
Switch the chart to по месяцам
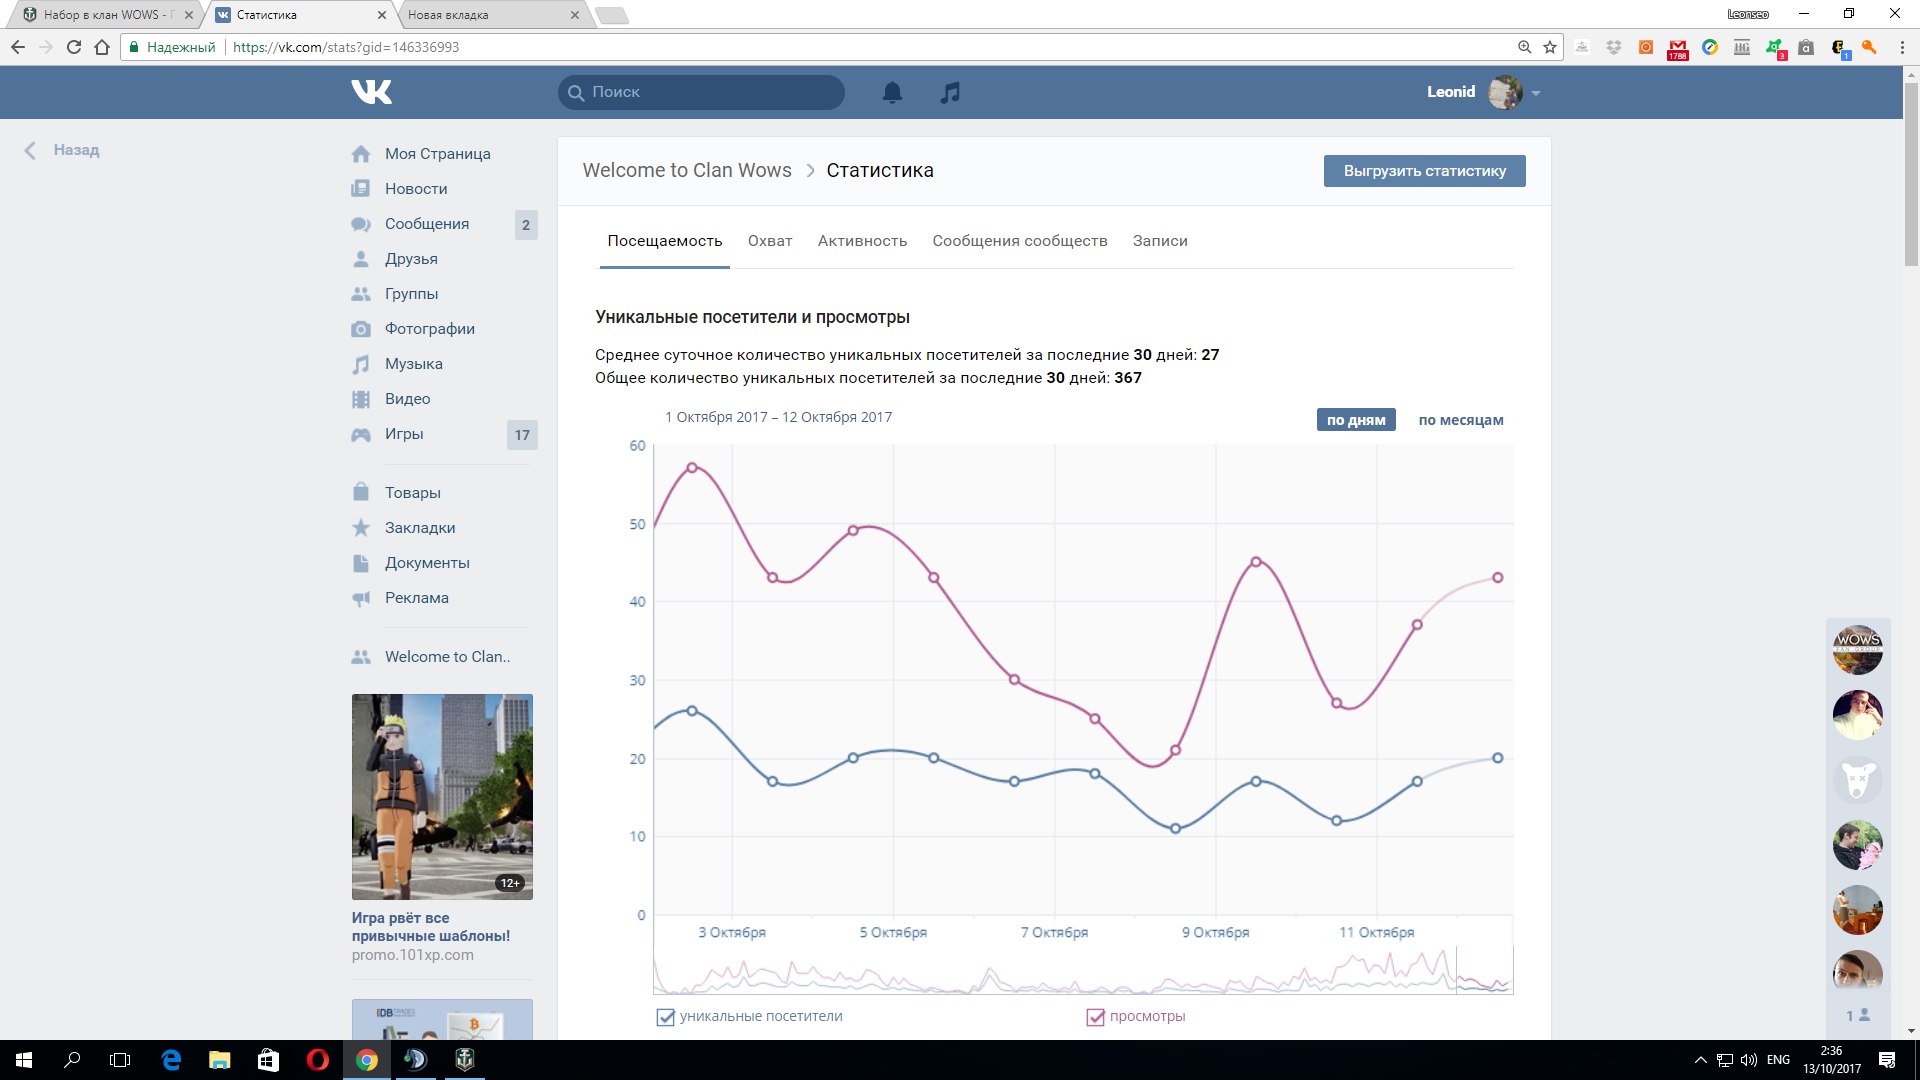click(x=1460, y=420)
